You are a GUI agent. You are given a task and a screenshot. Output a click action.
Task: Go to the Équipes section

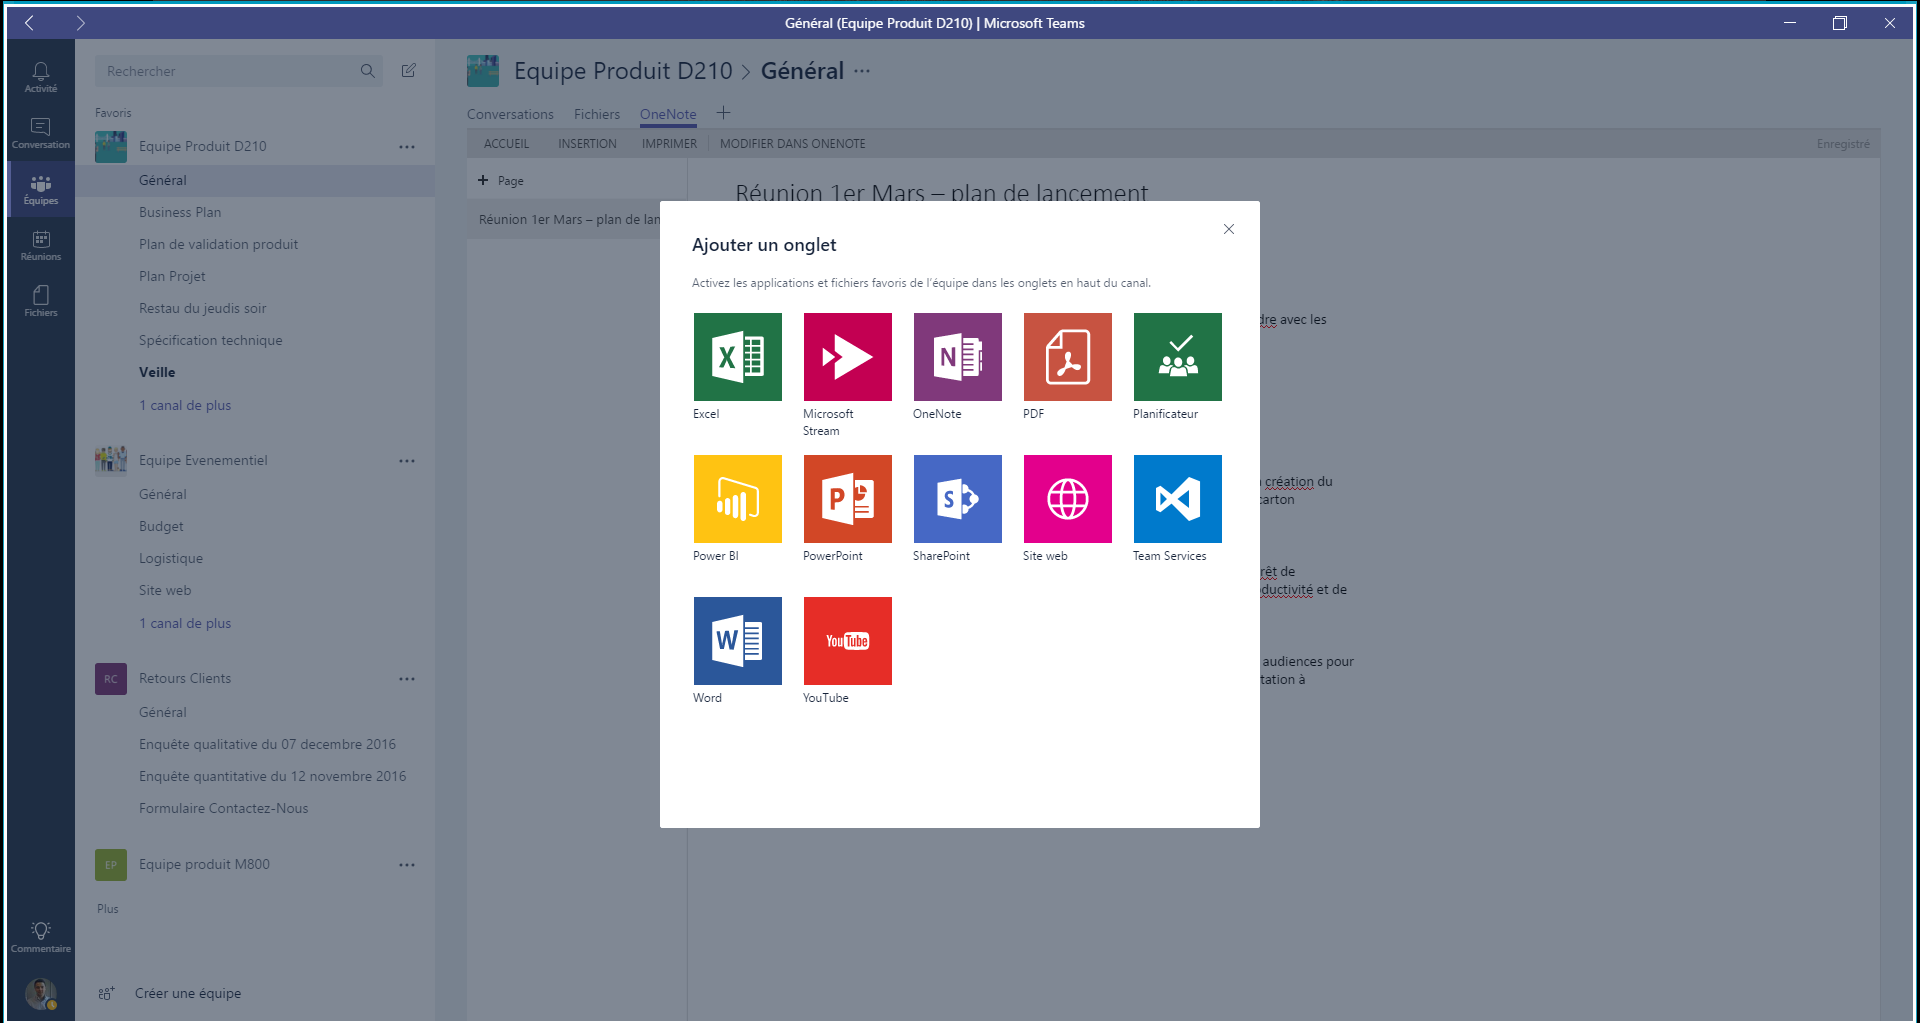pyautogui.click(x=41, y=189)
